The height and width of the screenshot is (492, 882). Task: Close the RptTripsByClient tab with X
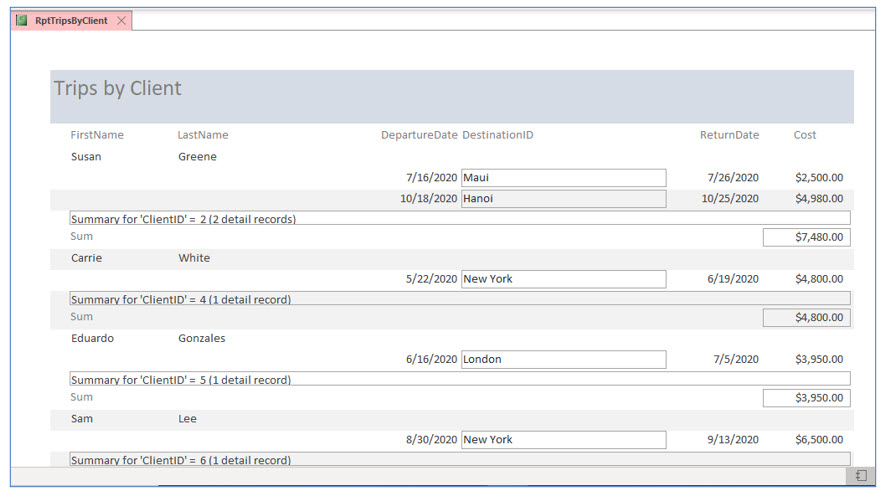122,21
